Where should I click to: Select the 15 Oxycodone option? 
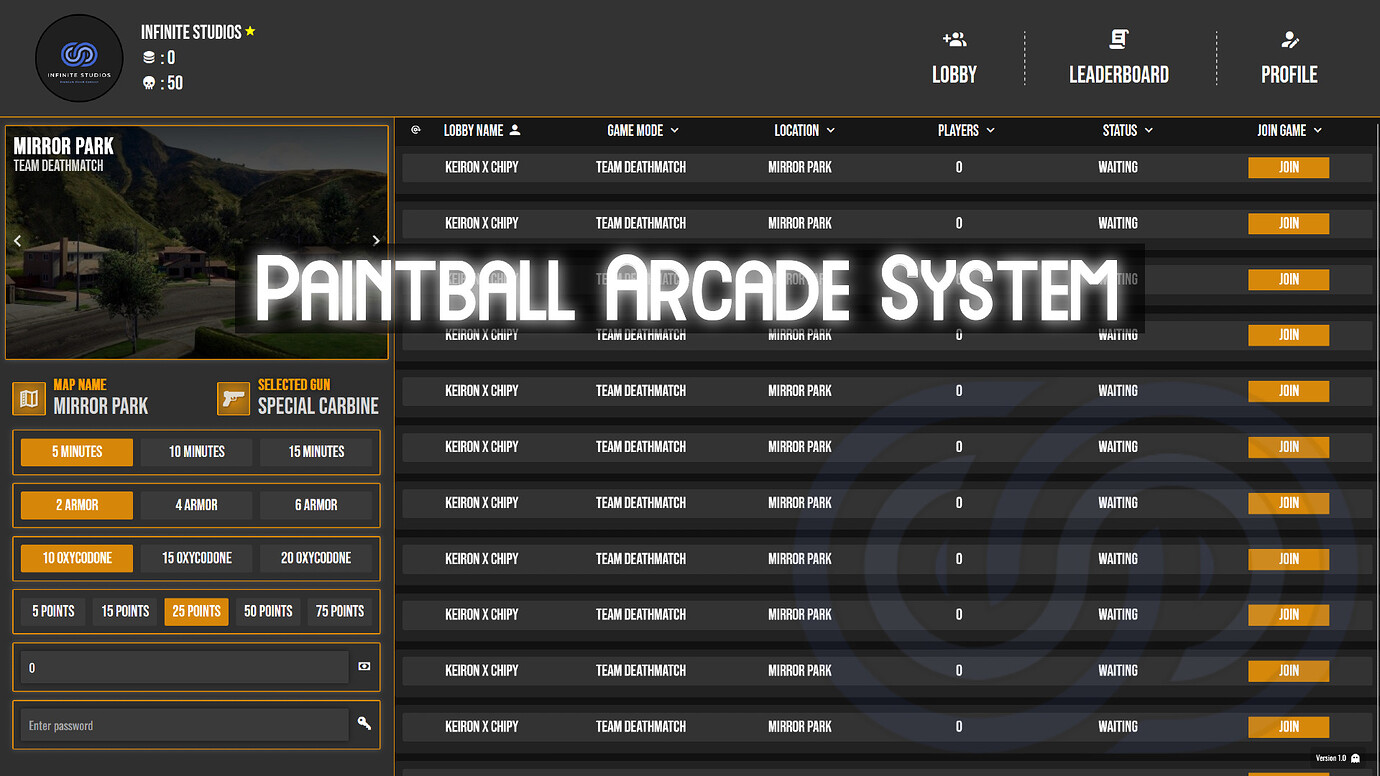tap(196, 558)
